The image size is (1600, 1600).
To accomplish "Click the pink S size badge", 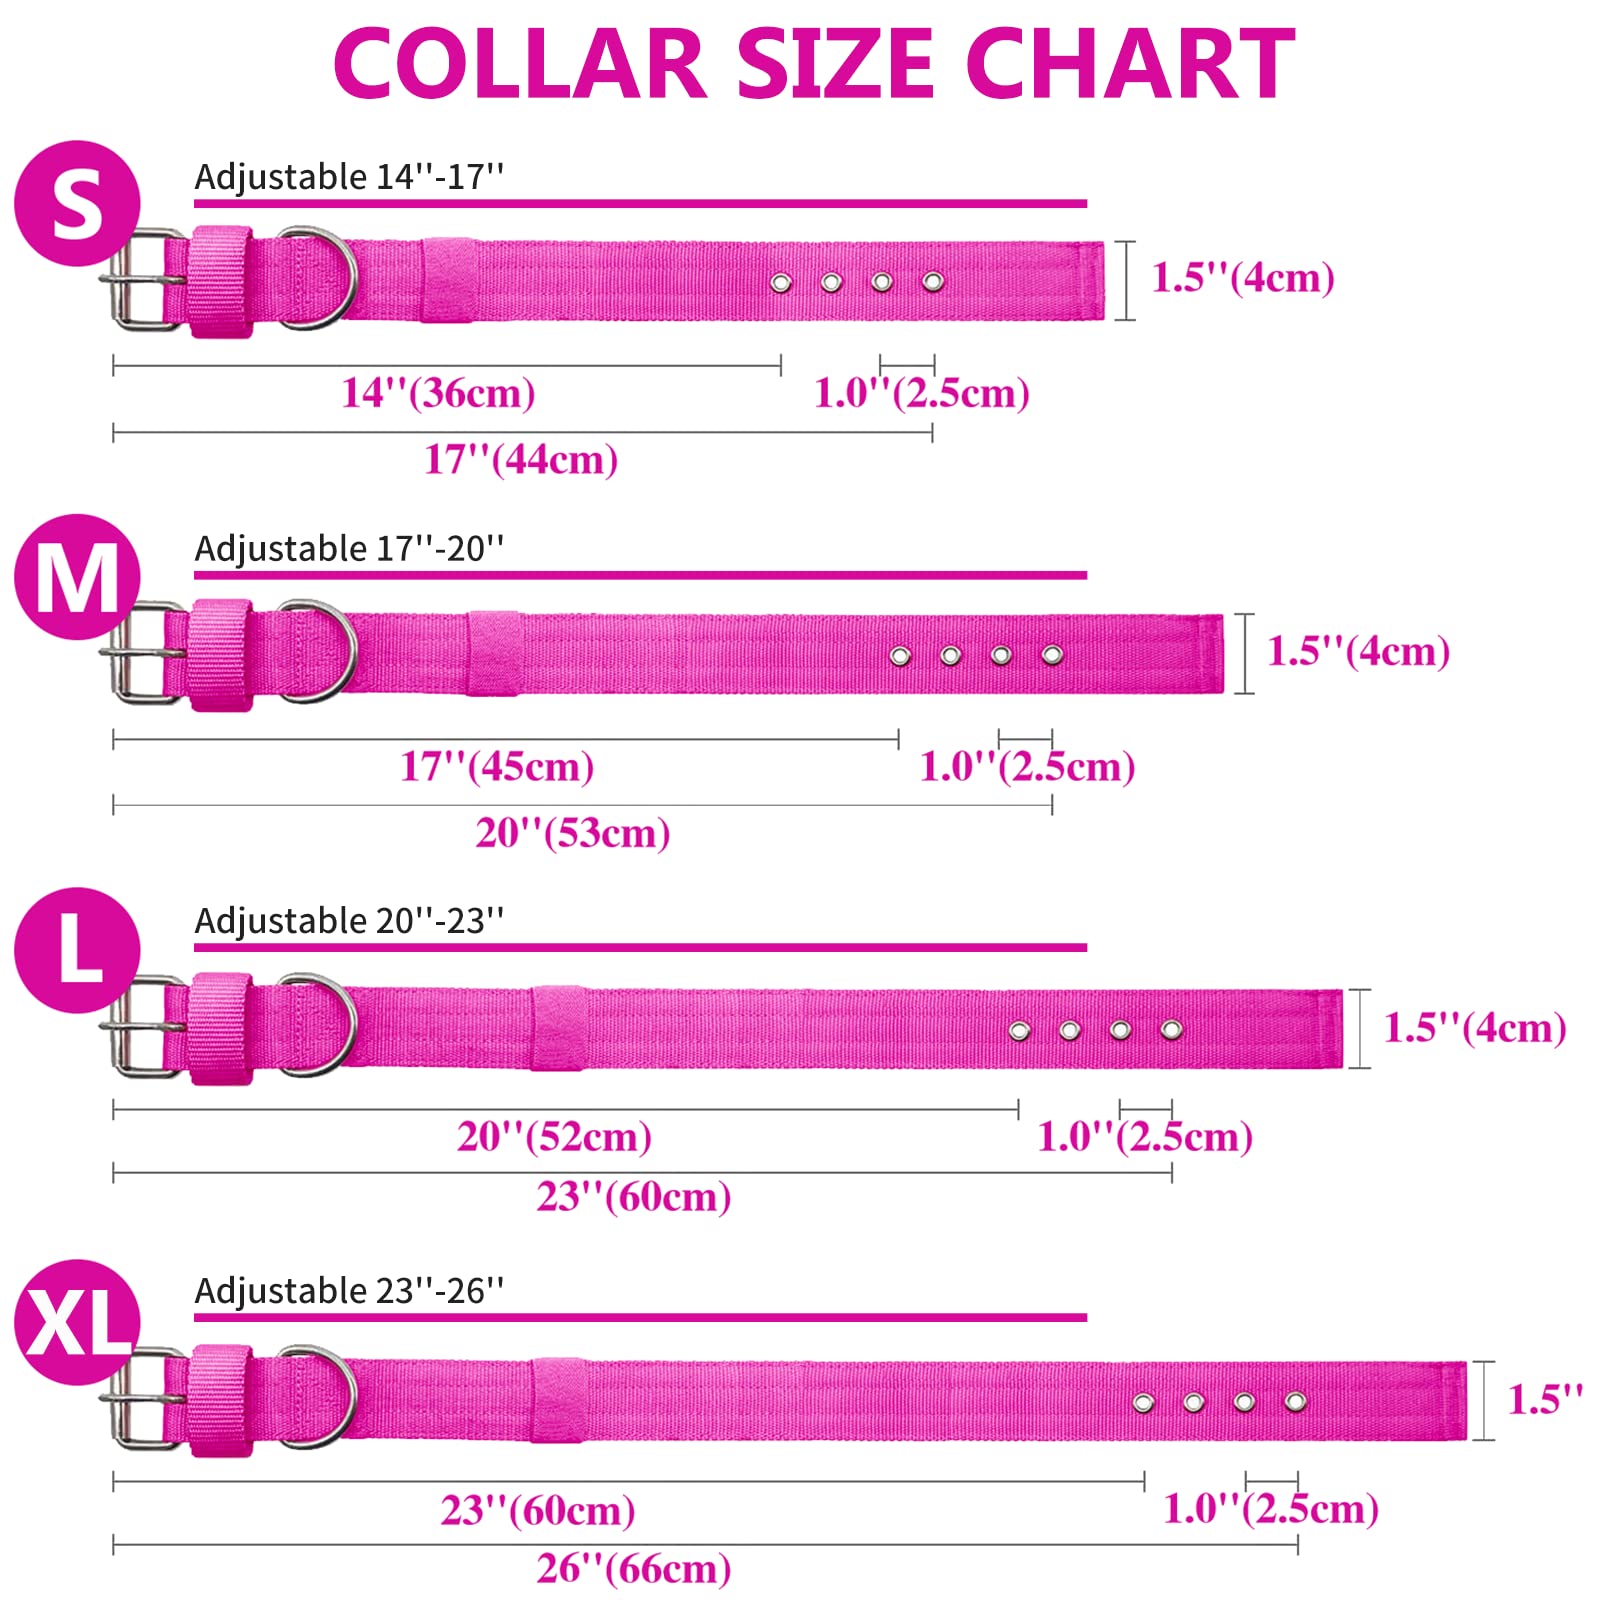I will click(x=77, y=203).
